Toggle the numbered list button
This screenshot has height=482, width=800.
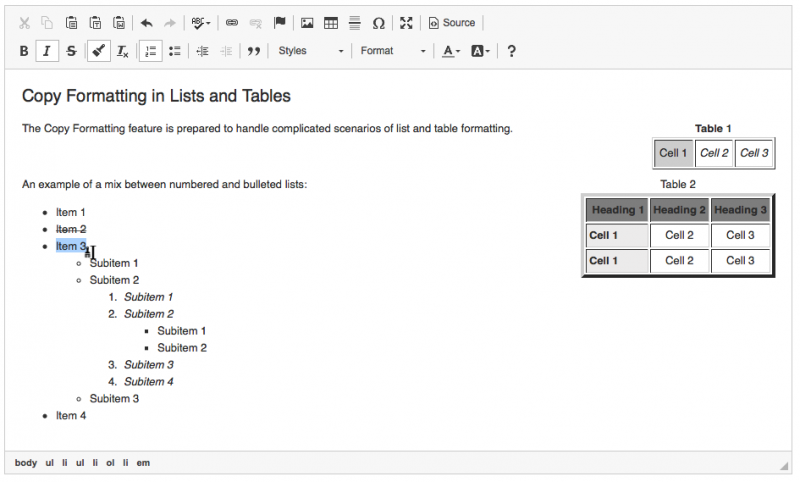click(150, 51)
